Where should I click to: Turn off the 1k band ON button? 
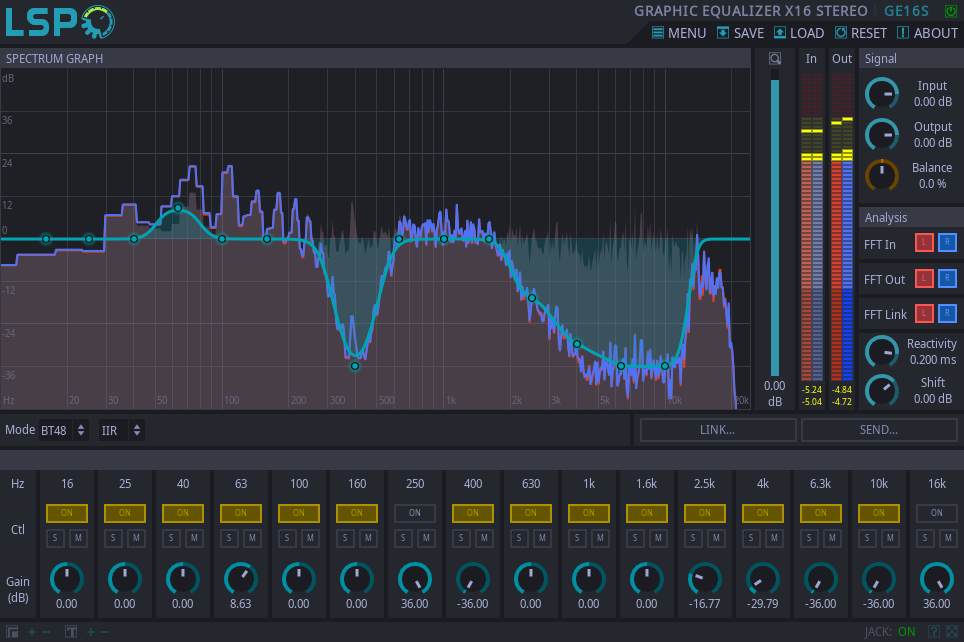pyautogui.click(x=589, y=513)
